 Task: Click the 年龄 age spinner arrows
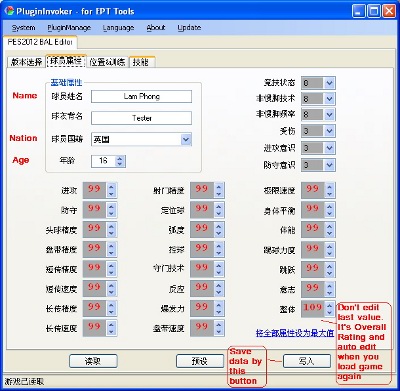pos(120,161)
